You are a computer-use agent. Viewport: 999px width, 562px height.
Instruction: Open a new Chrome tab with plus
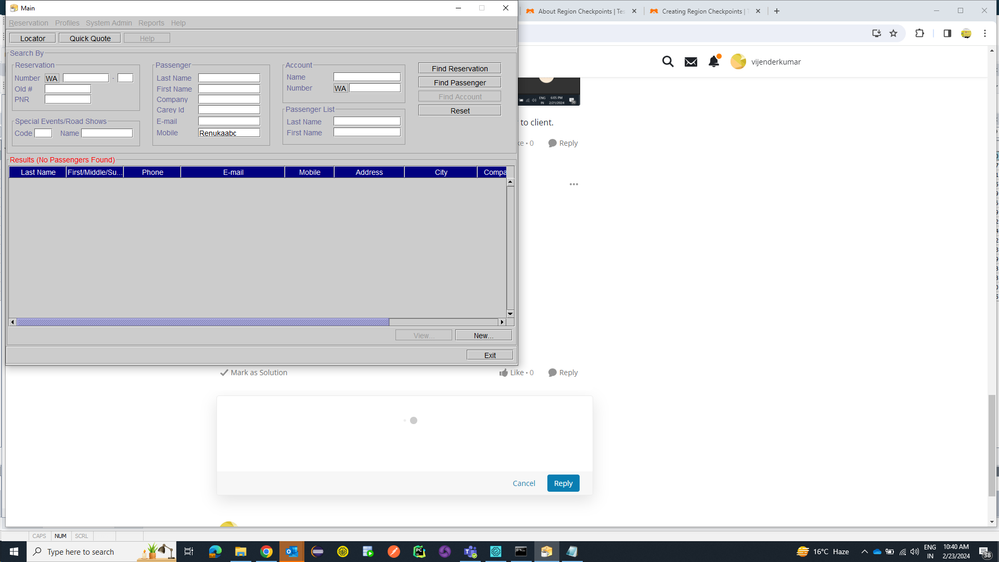[776, 11]
